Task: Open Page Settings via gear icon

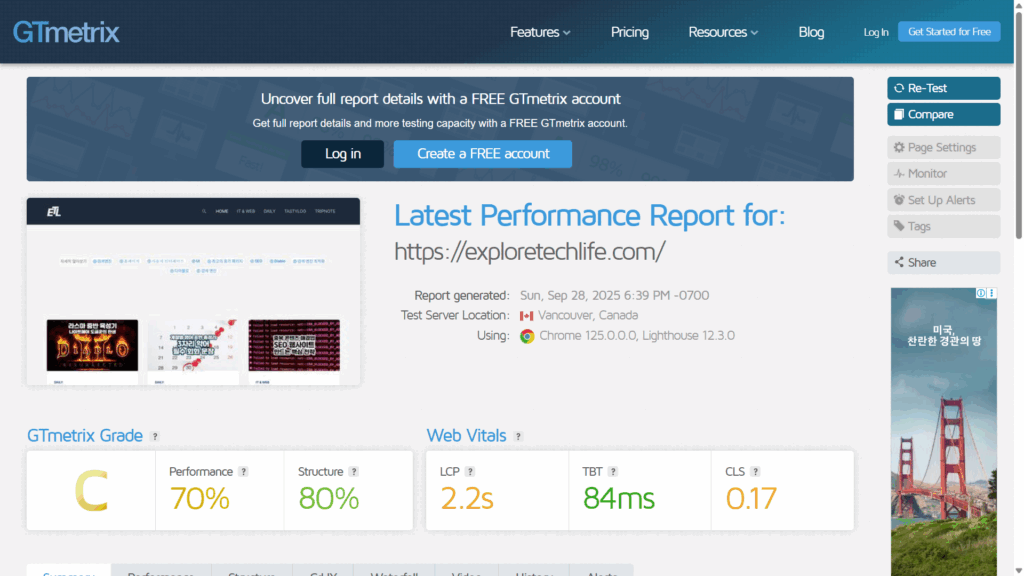Action: pyautogui.click(x=899, y=148)
